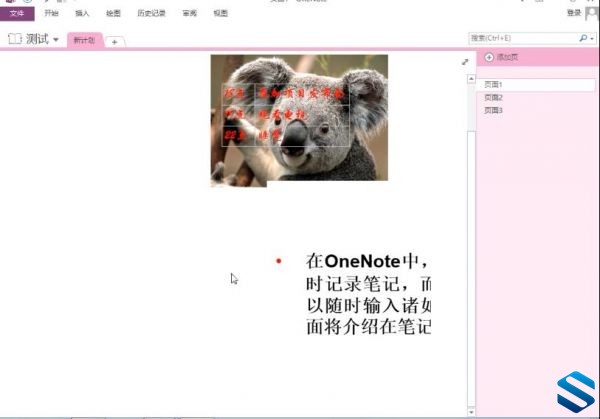Expand the 测试 notebook dropdown arrow
The width and height of the screenshot is (600, 419).
coord(56,39)
